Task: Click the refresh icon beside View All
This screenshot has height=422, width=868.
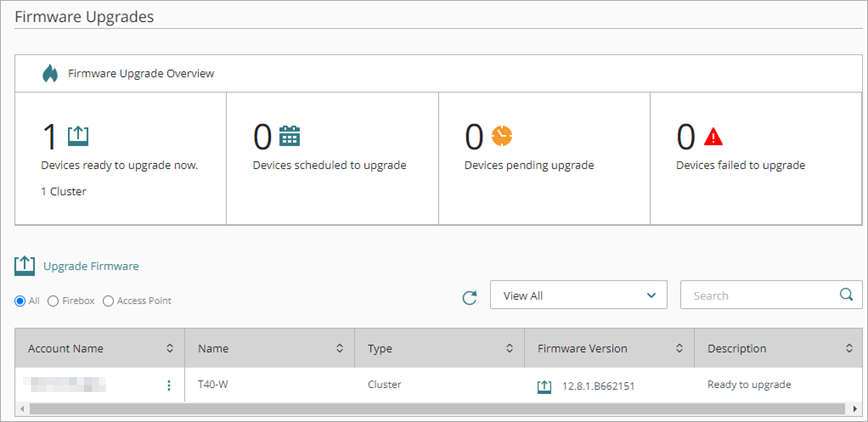Action: pyautogui.click(x=469, y=297)
